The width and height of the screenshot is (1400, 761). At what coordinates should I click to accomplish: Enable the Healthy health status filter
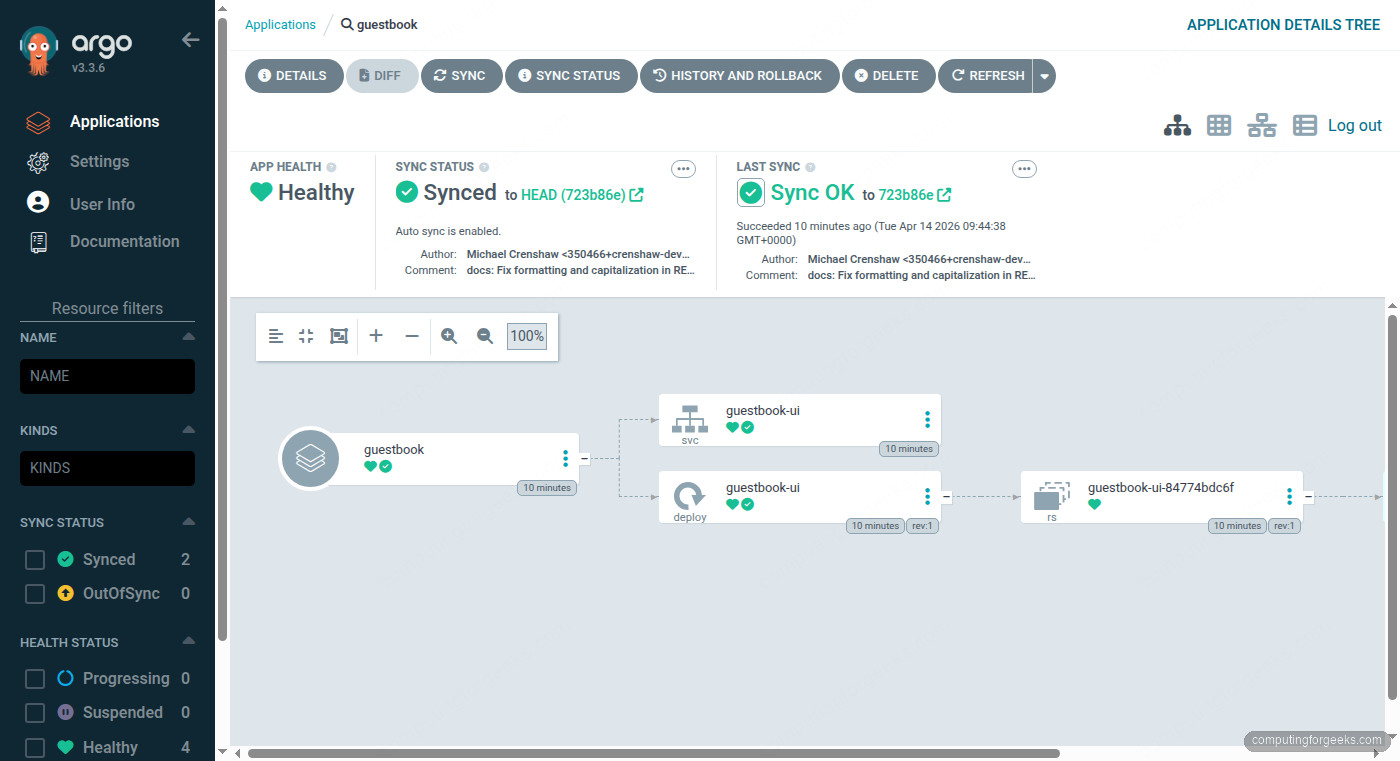[x=34, y=747]
